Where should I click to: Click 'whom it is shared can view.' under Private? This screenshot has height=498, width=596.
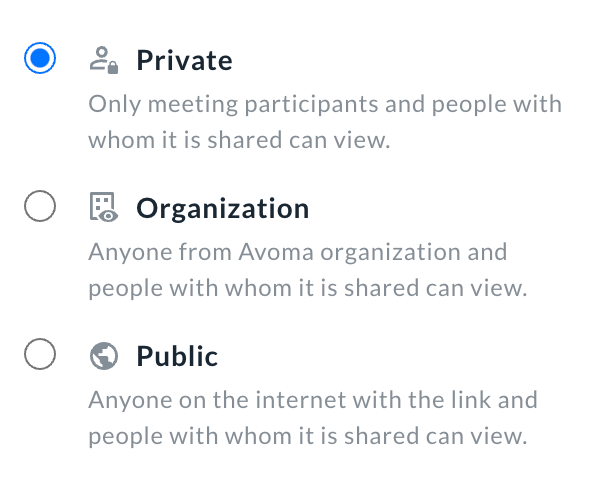[x=239, y=140]
